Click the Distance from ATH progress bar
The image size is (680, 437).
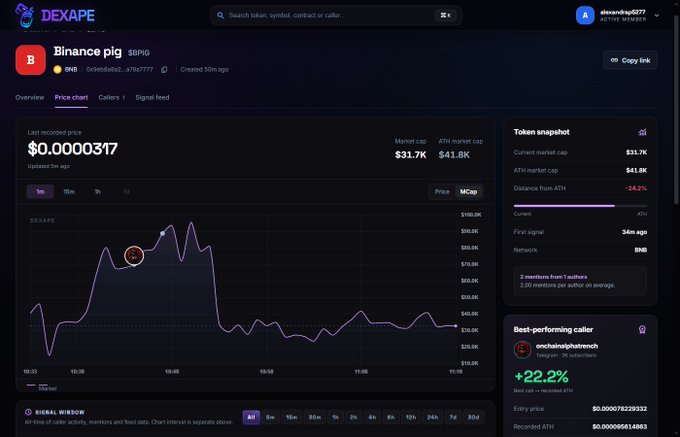point(580,206)
